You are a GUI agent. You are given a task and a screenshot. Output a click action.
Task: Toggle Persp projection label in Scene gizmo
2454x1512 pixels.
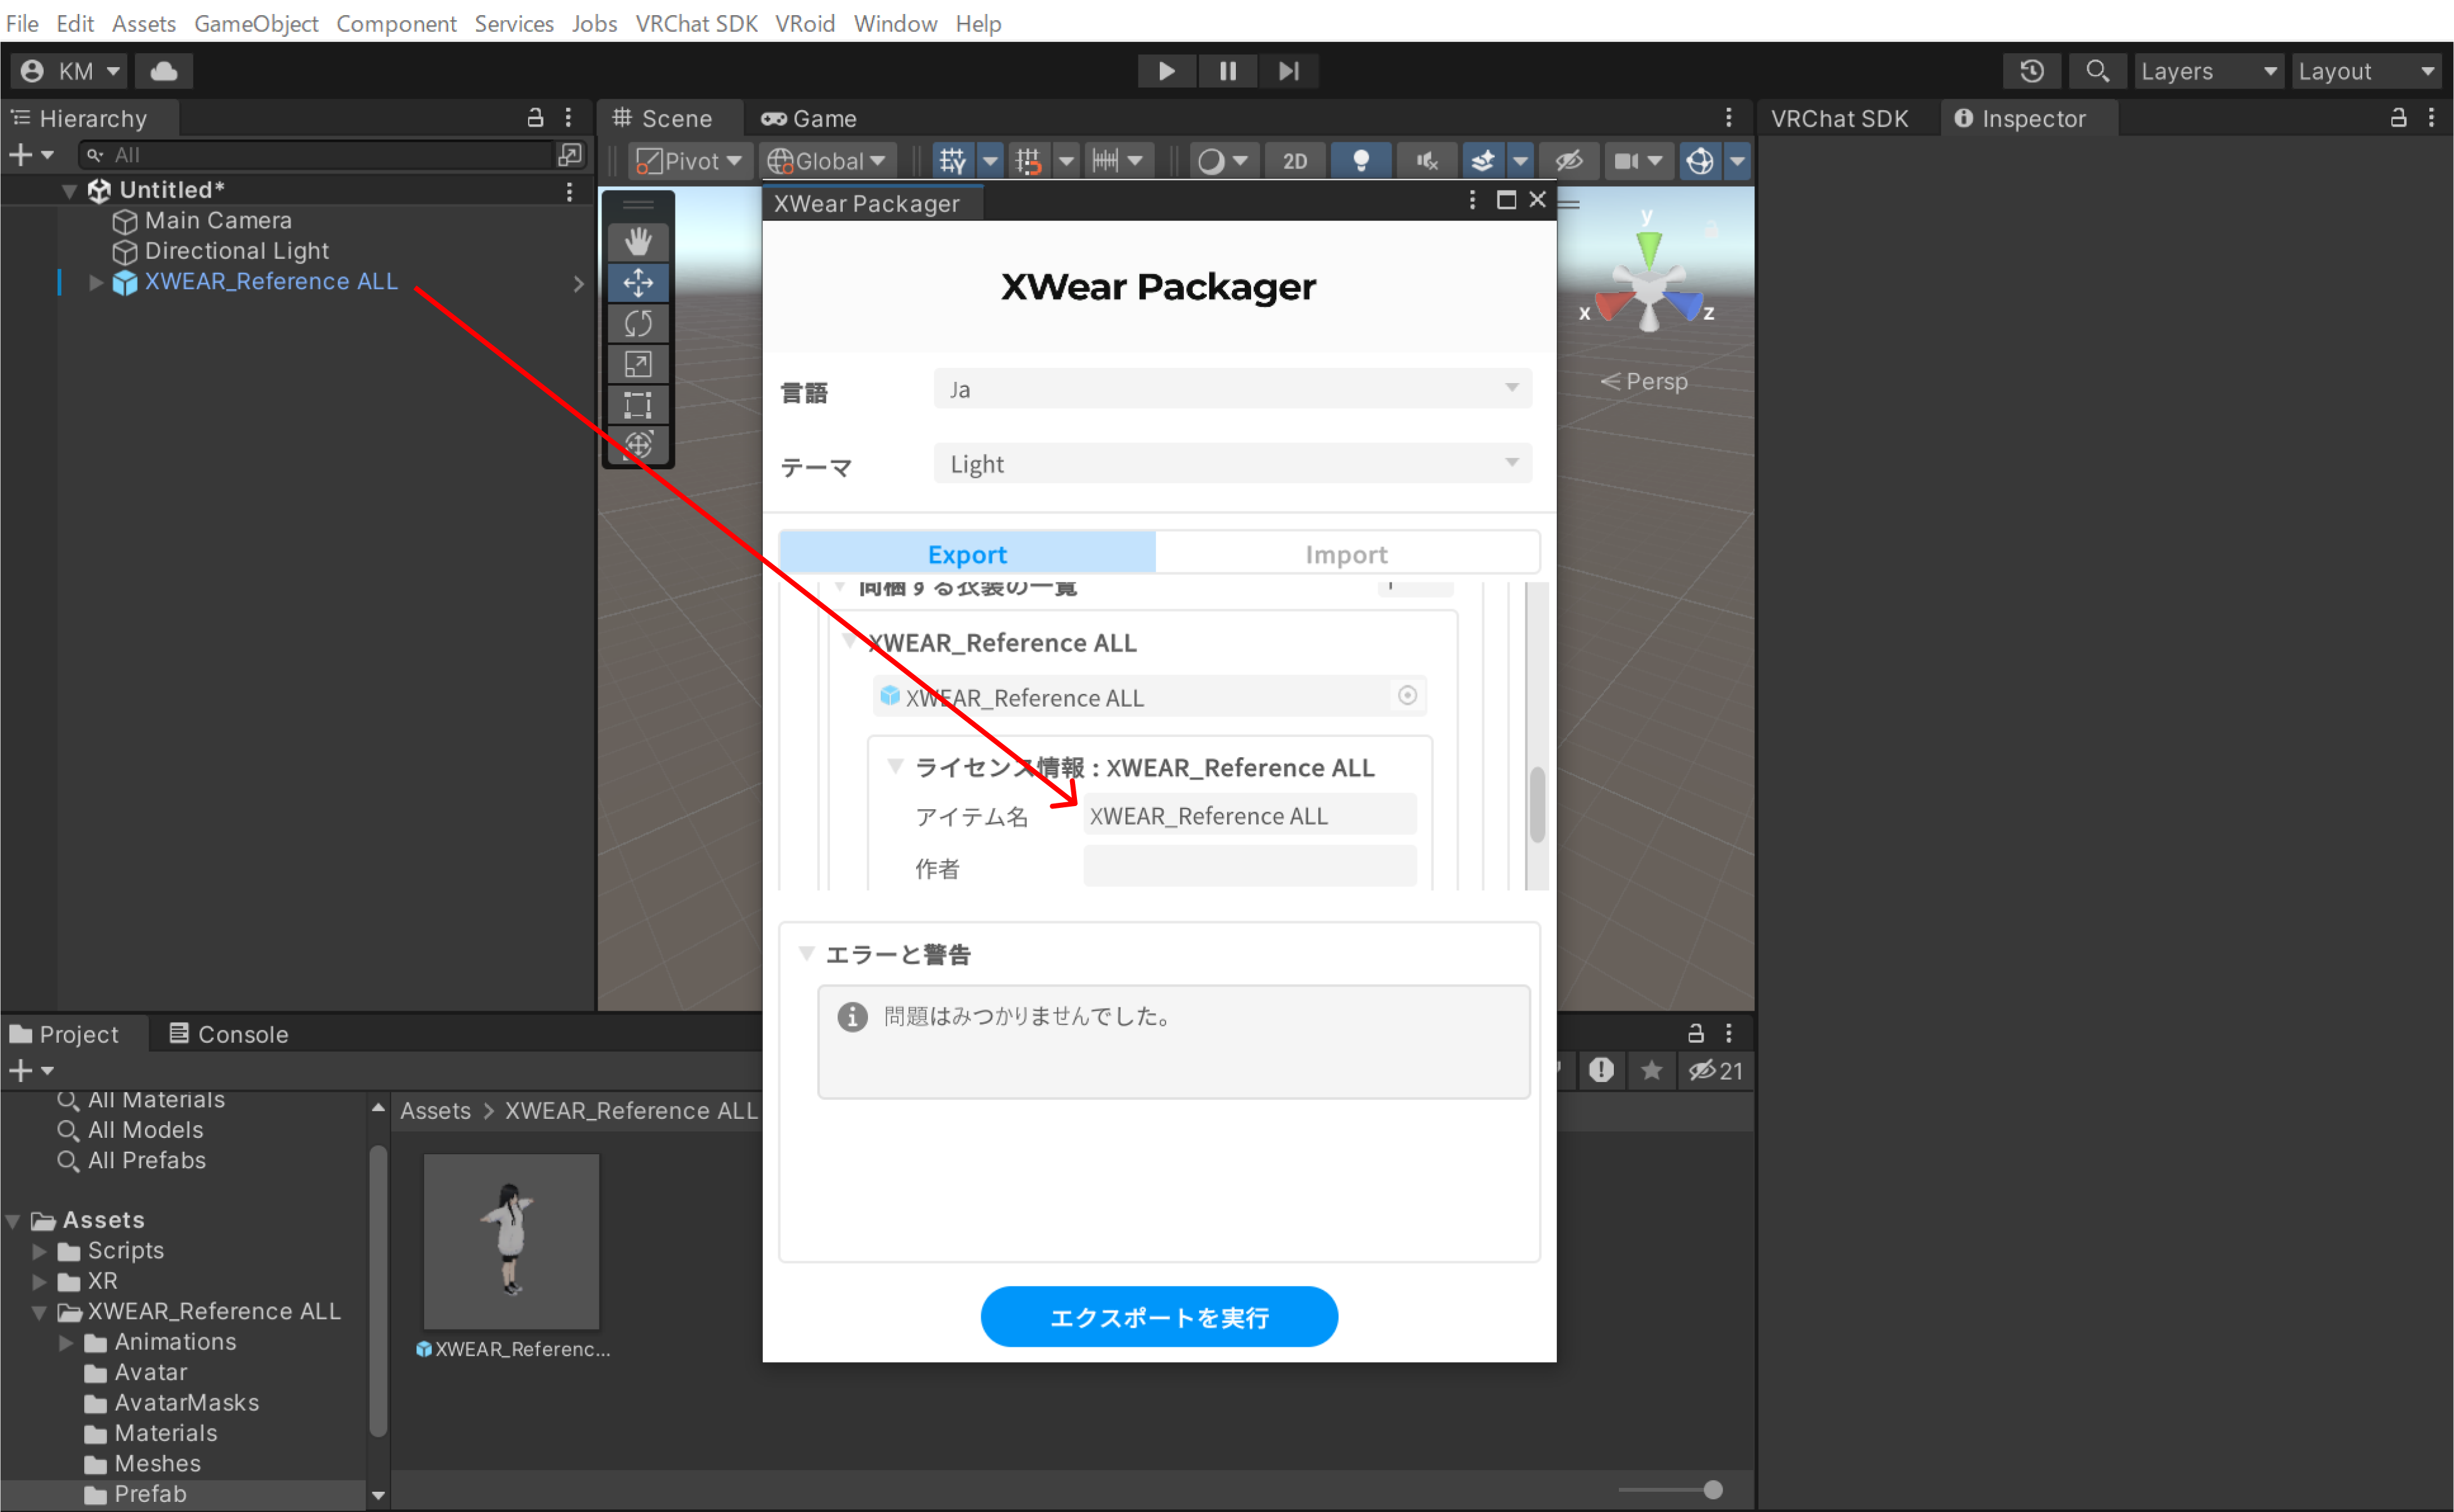click(x=1644, y=381)
